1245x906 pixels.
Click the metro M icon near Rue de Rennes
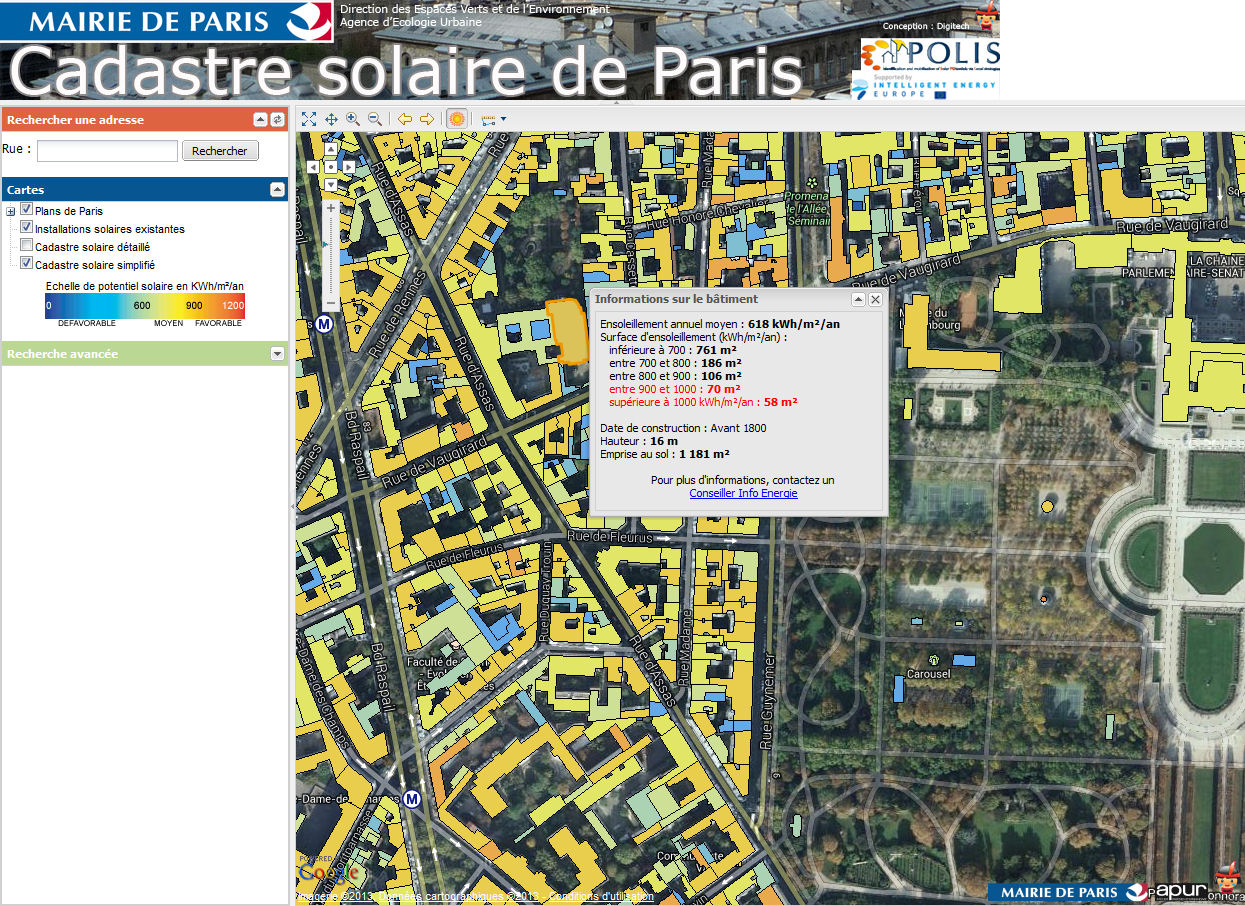(324, 324)
